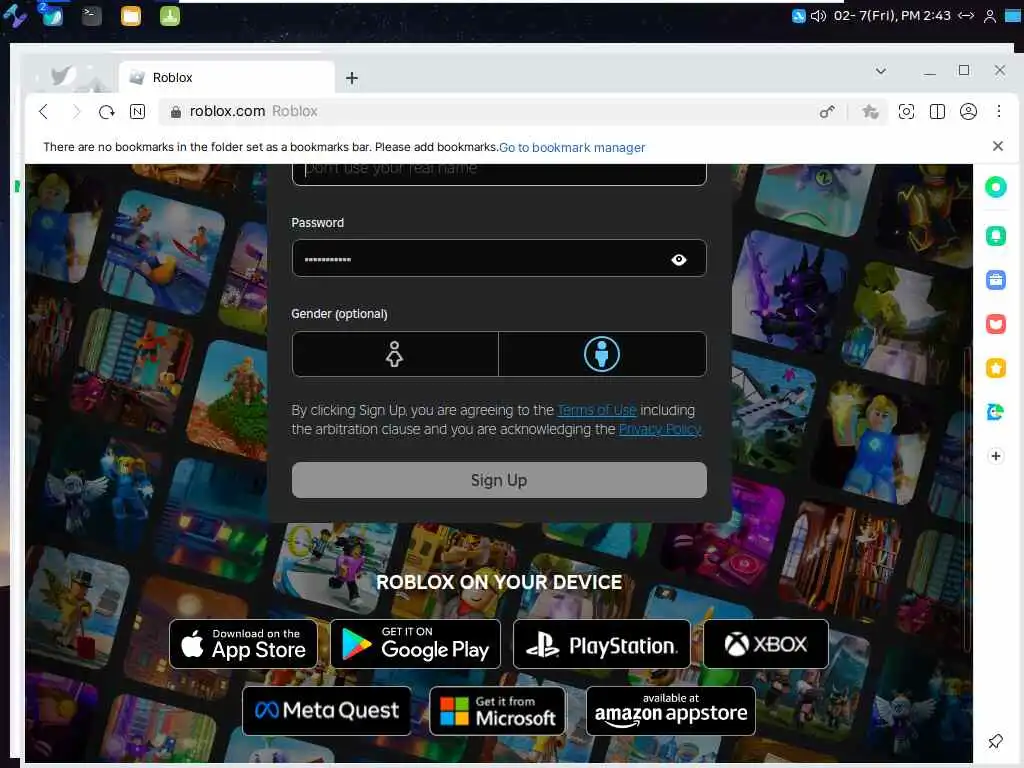Open the browser three-dot menu
Image resolution: width=1024 pixels, height=768 pixels.
[x=999, y=112]
